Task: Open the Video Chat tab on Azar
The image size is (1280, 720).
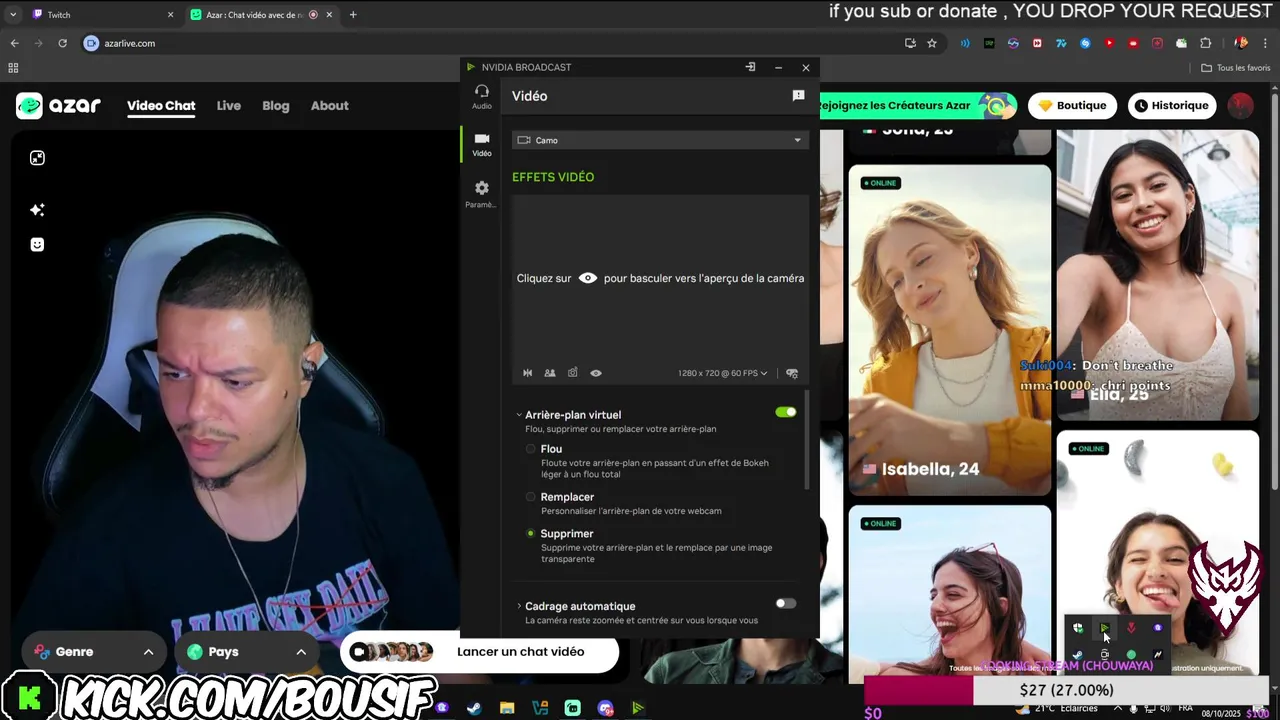Action: 161,106
